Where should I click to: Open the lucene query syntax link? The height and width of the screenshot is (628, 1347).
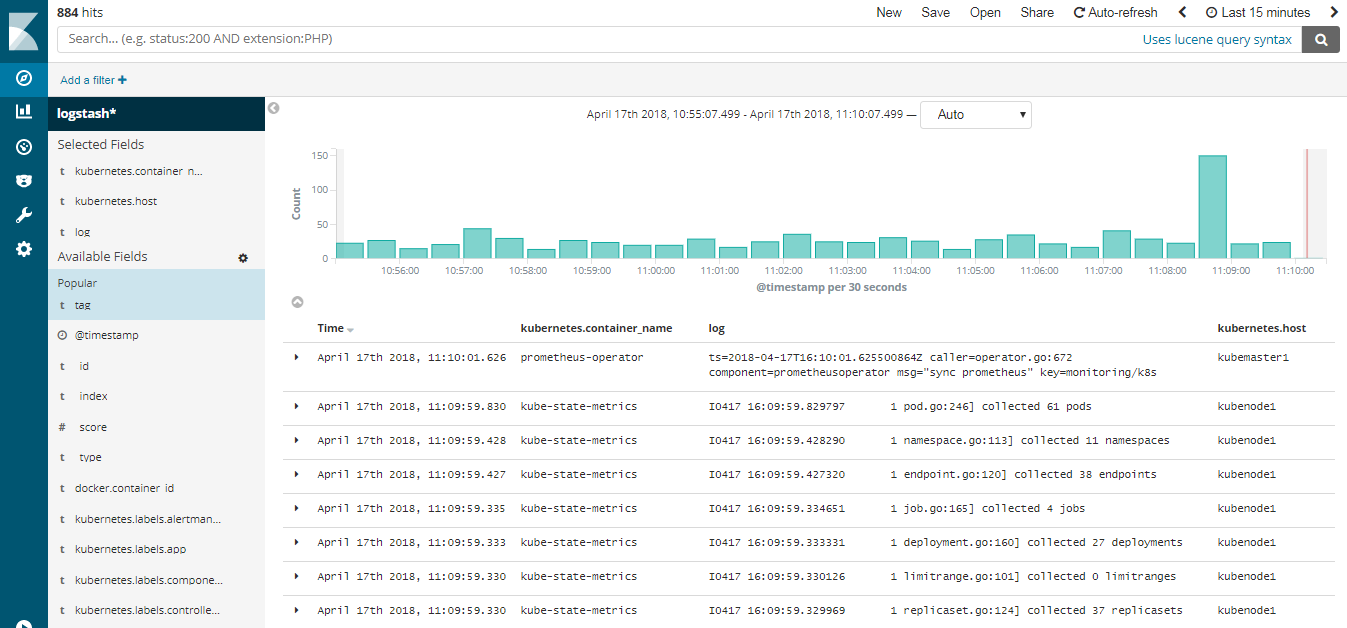(x=1217, y=39)
